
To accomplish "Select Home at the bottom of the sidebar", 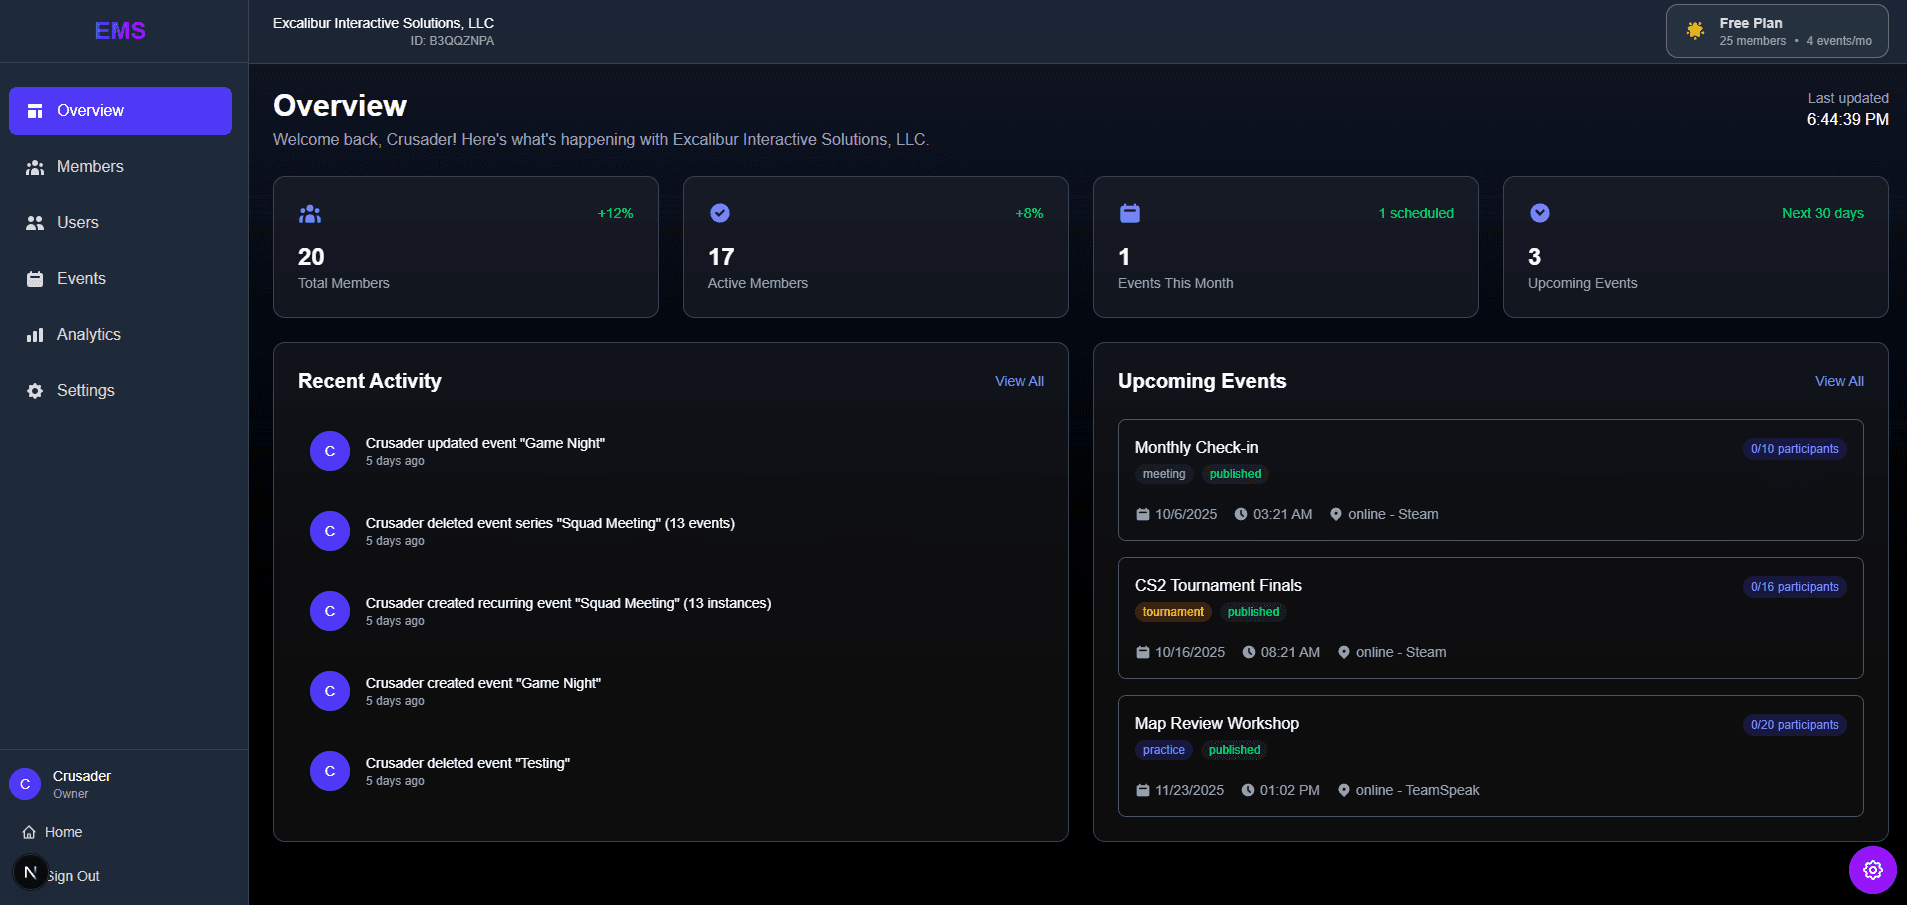I will [62, 831].
